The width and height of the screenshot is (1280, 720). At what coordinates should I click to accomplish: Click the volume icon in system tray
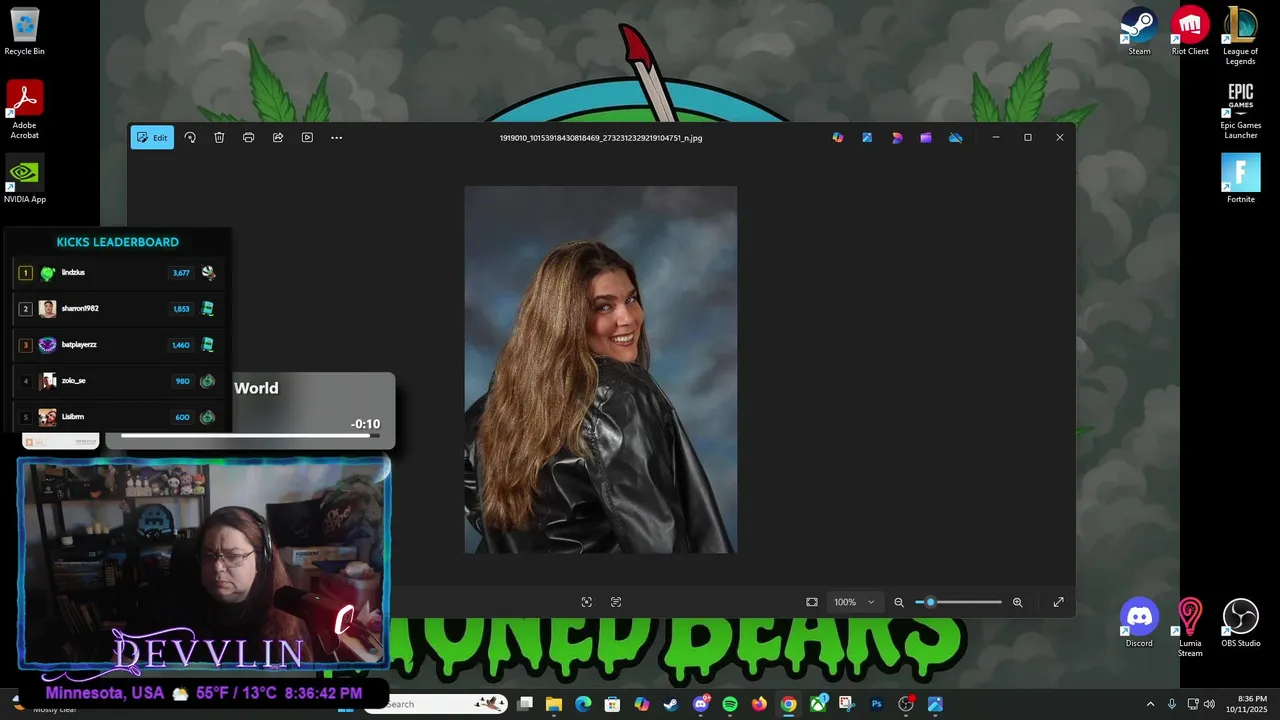point(1209,704)
